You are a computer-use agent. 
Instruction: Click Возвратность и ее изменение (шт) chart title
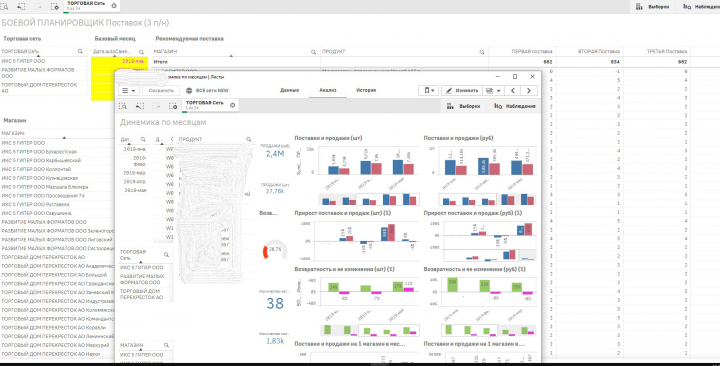pos(344,269)
